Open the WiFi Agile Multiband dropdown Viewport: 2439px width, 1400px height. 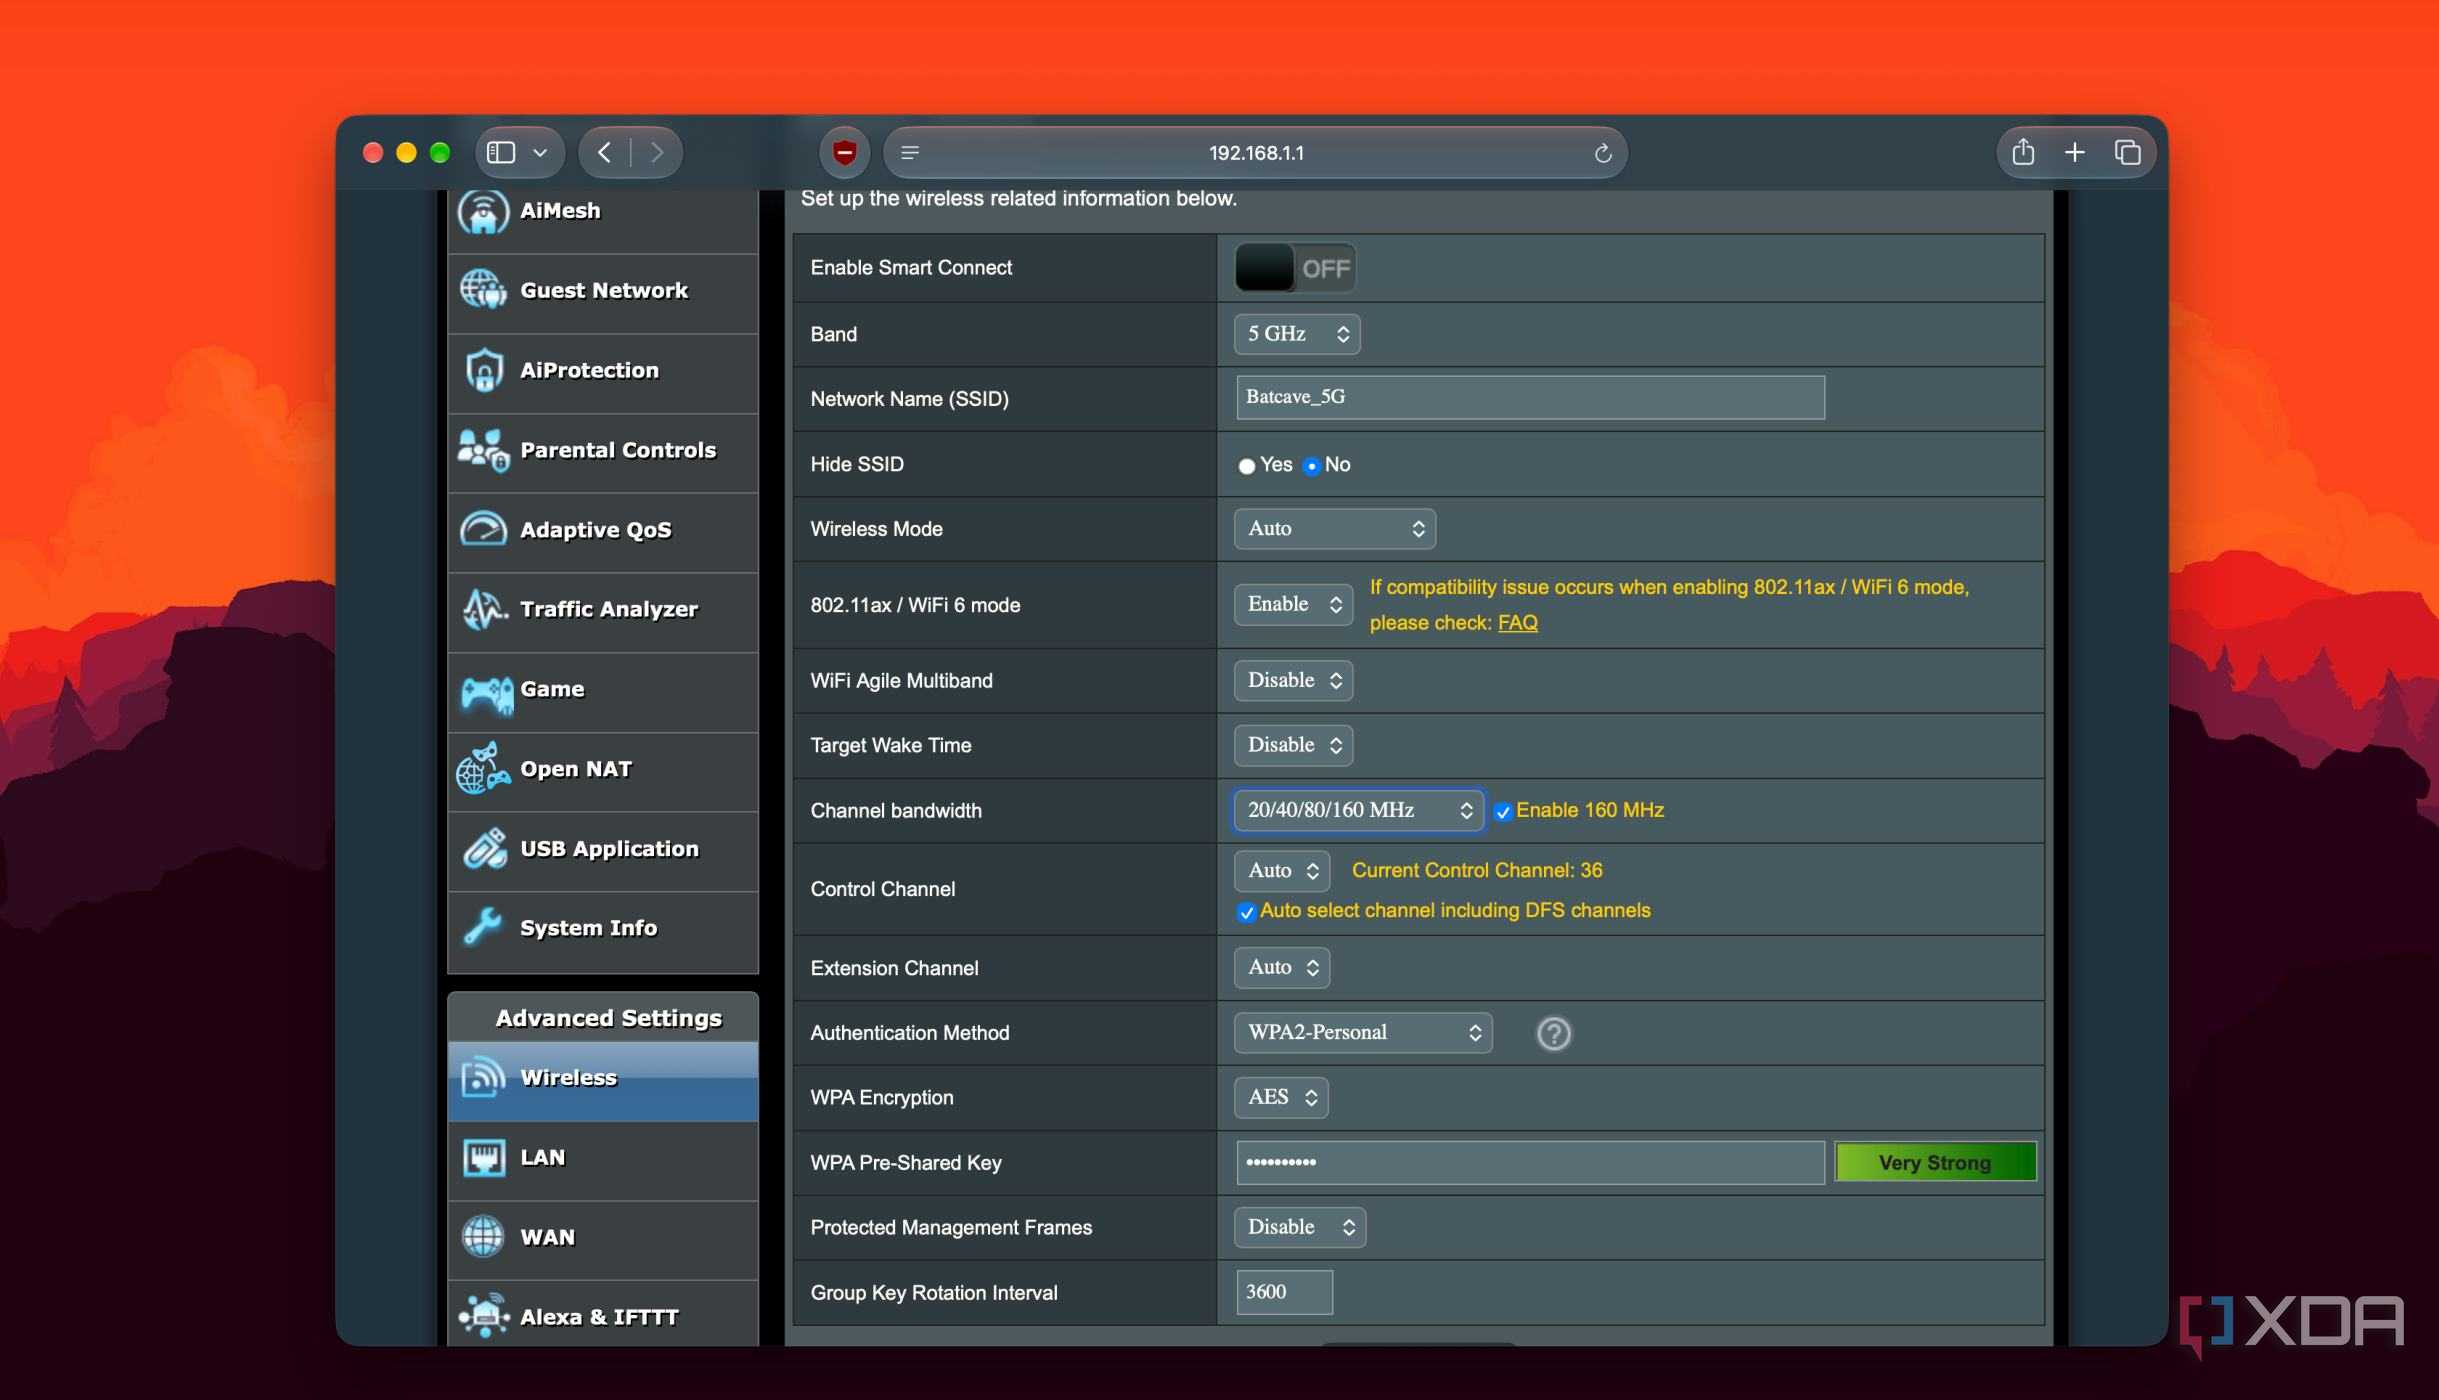point(1293,680)
